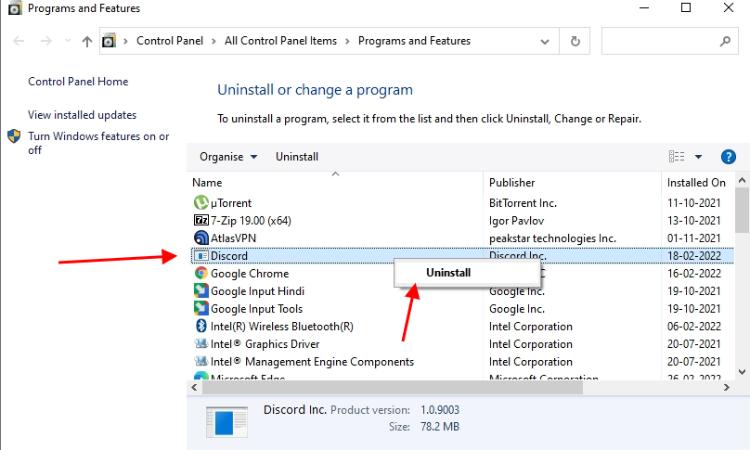Image resolution: width=750 pixels, height=450 pixels.
Task: Click the horizontal scrollbar thumb
Action: tap(392, 388)
